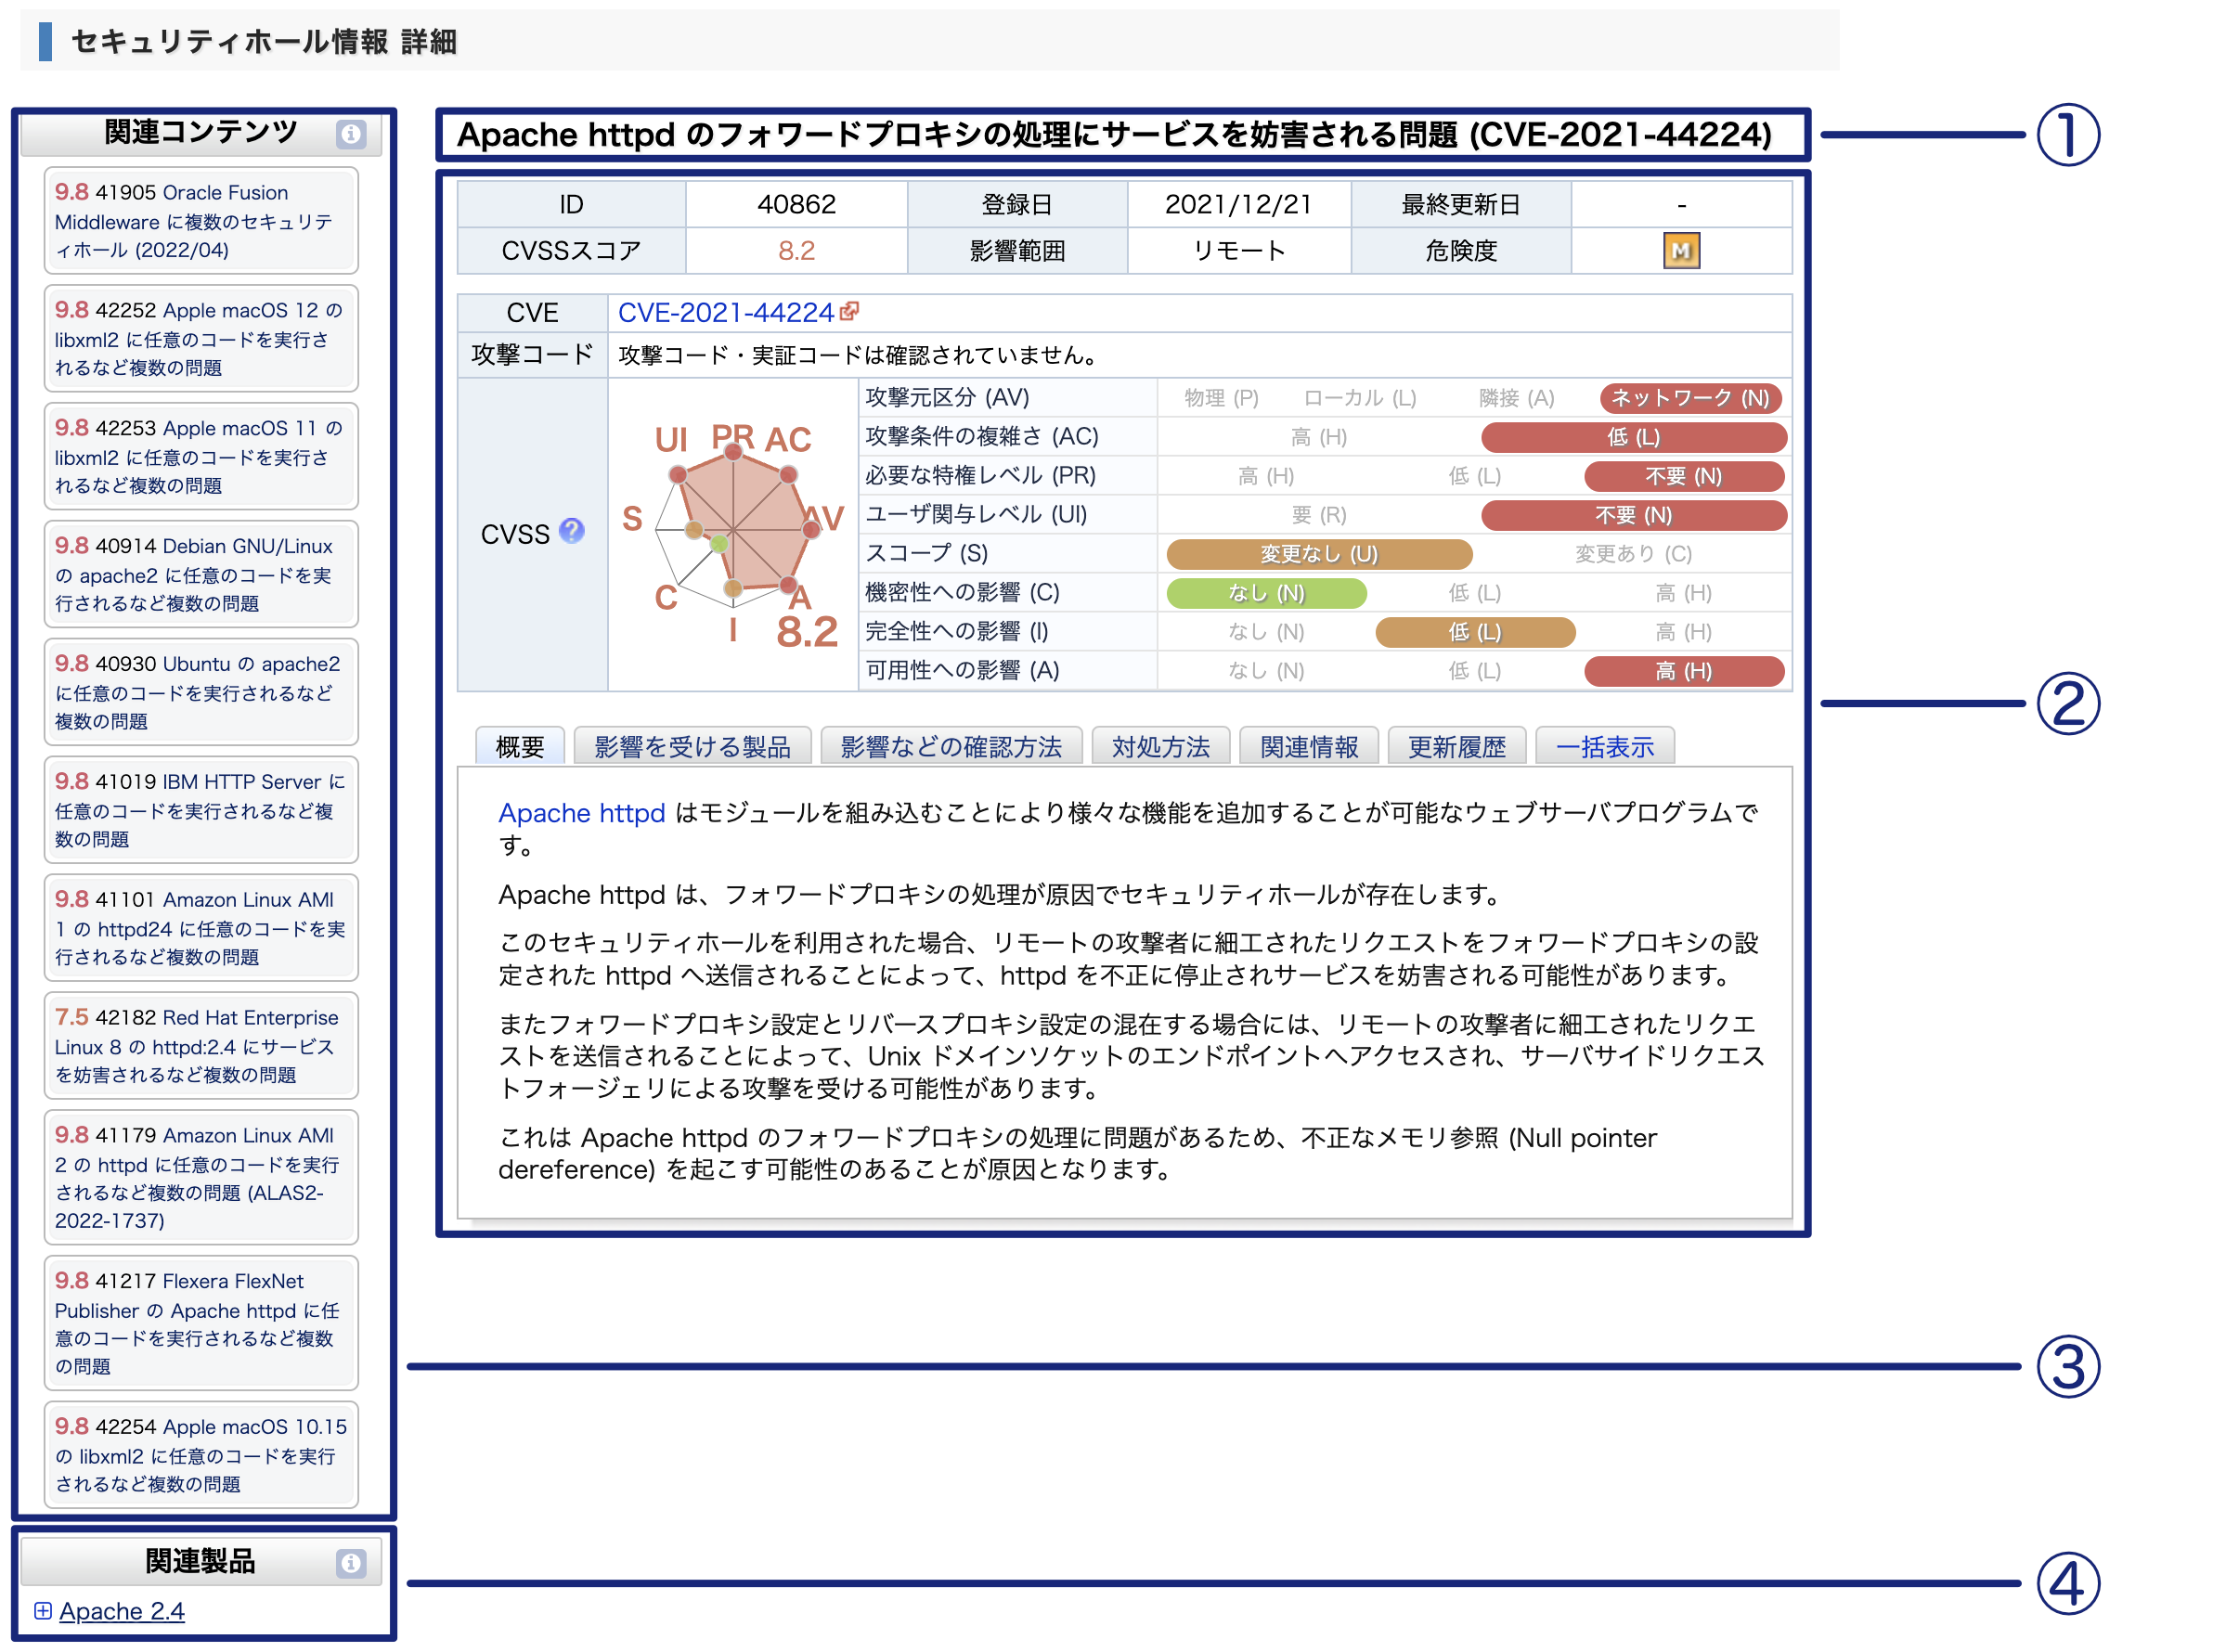Click 変更なし (U) scope pill

coord(1319,553)
